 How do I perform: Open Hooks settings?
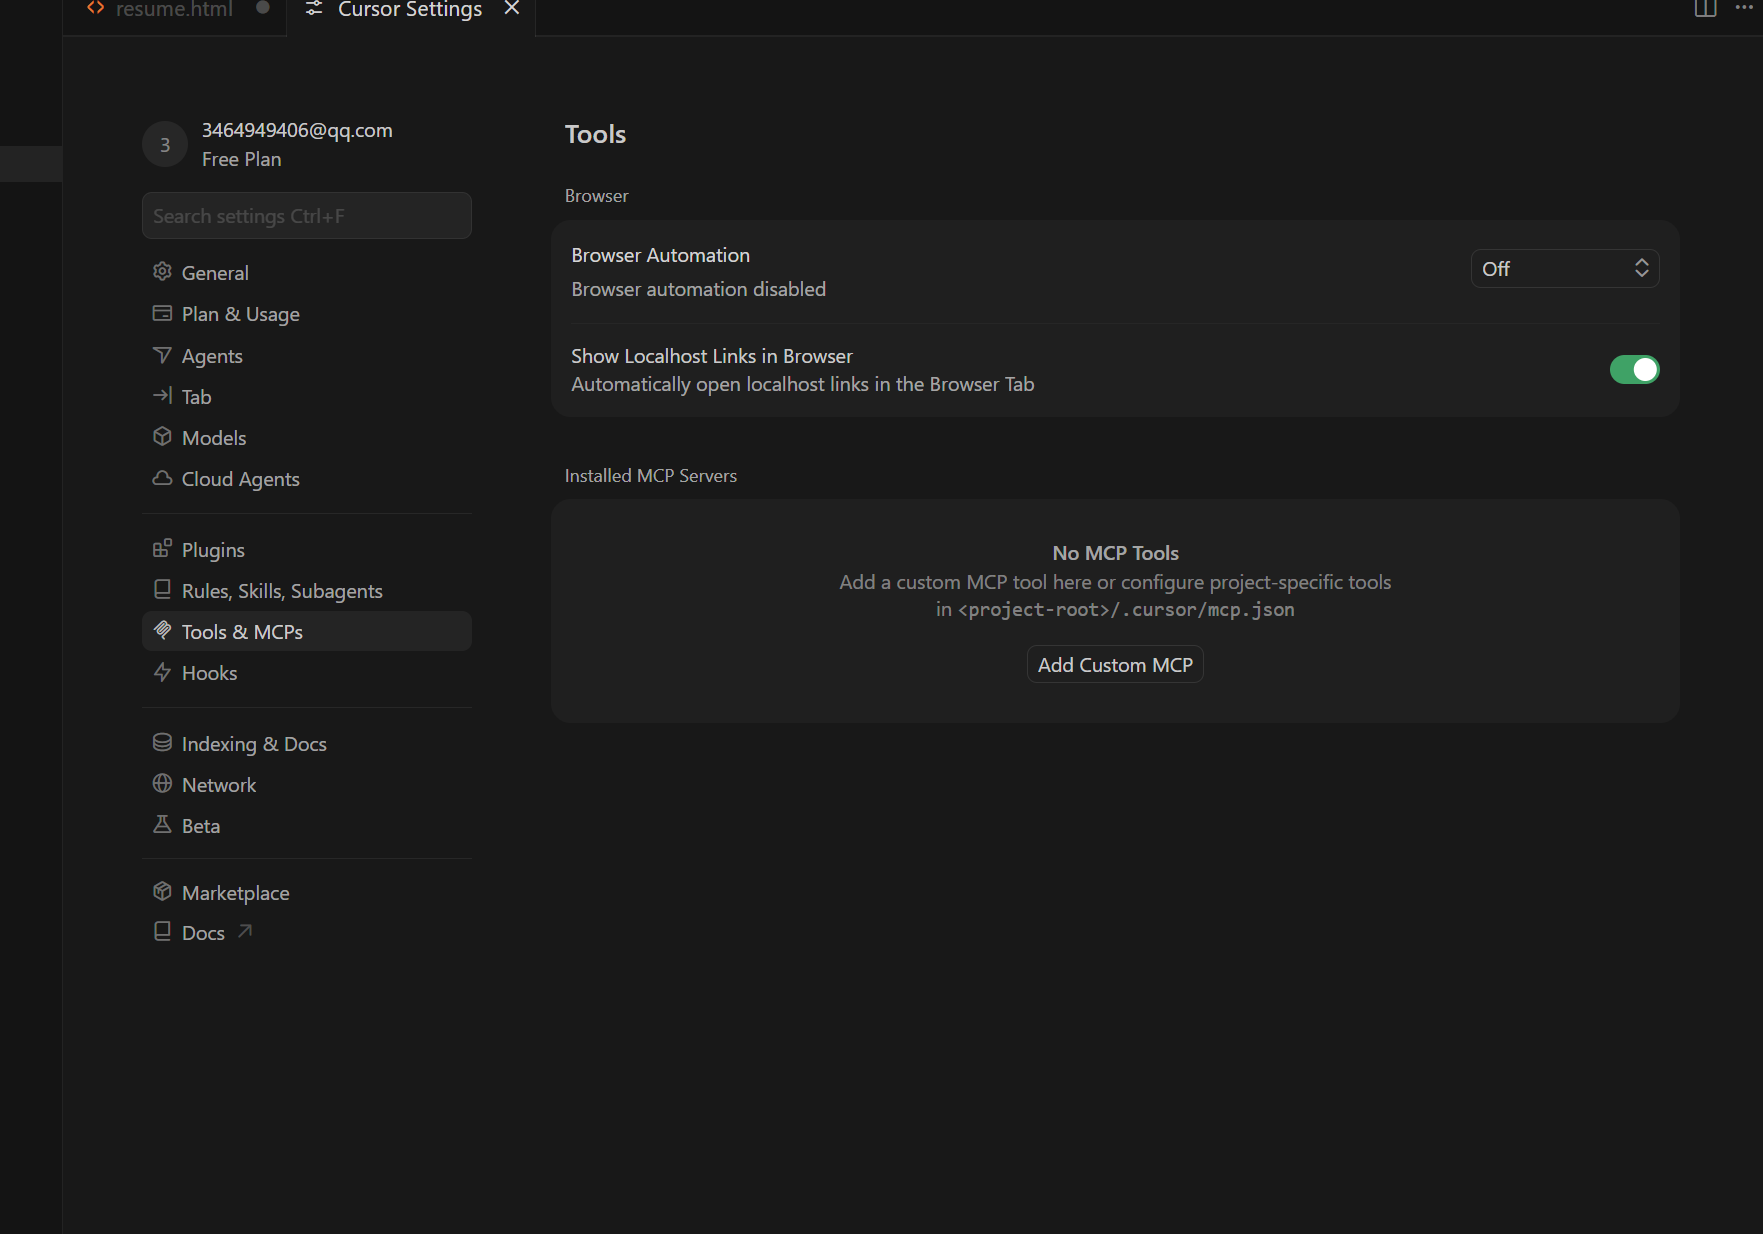click(x=307, y=673)
